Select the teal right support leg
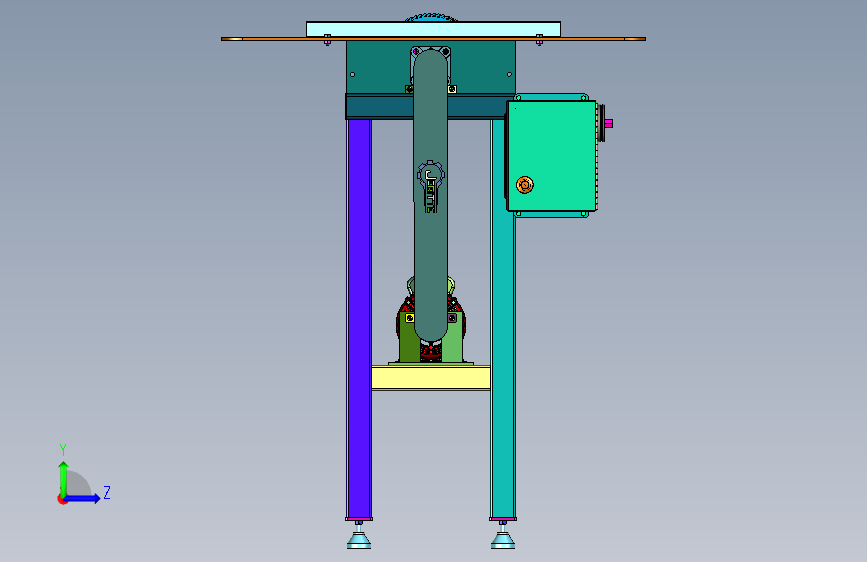Screen dimensions: 867x562 [503, 365]
